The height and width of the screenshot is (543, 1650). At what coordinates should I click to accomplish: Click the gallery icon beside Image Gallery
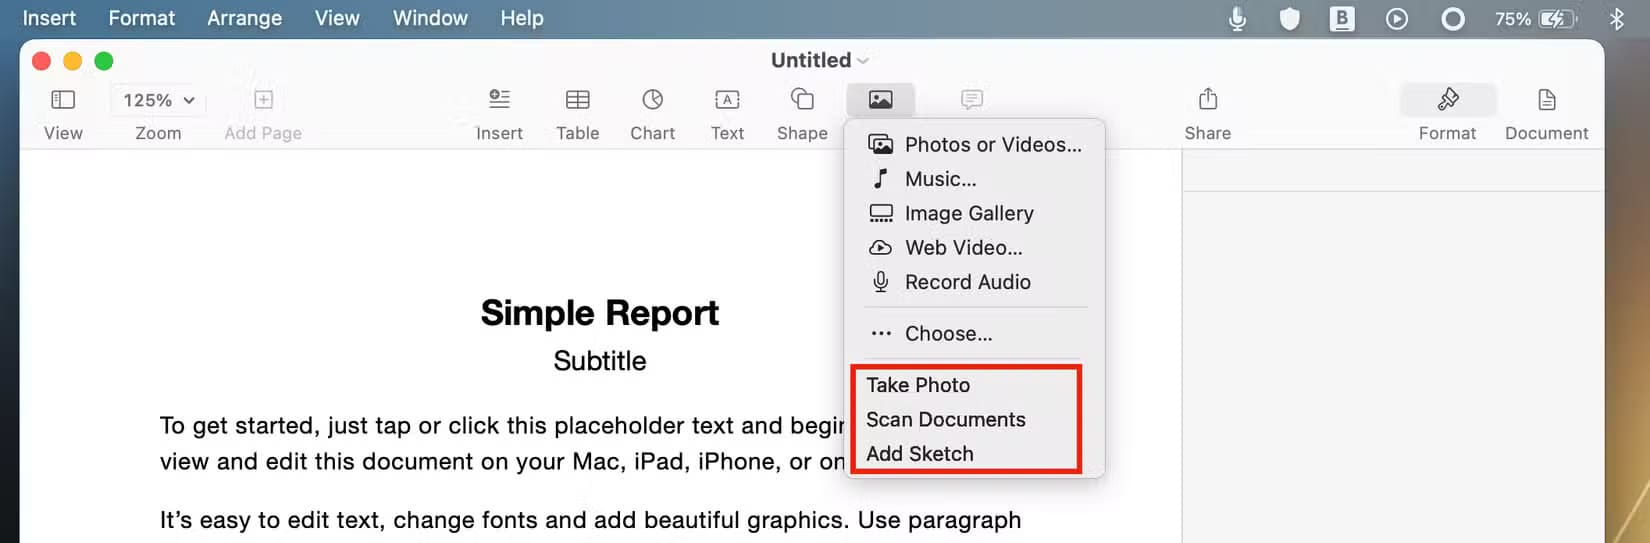(x=881, y=213)
